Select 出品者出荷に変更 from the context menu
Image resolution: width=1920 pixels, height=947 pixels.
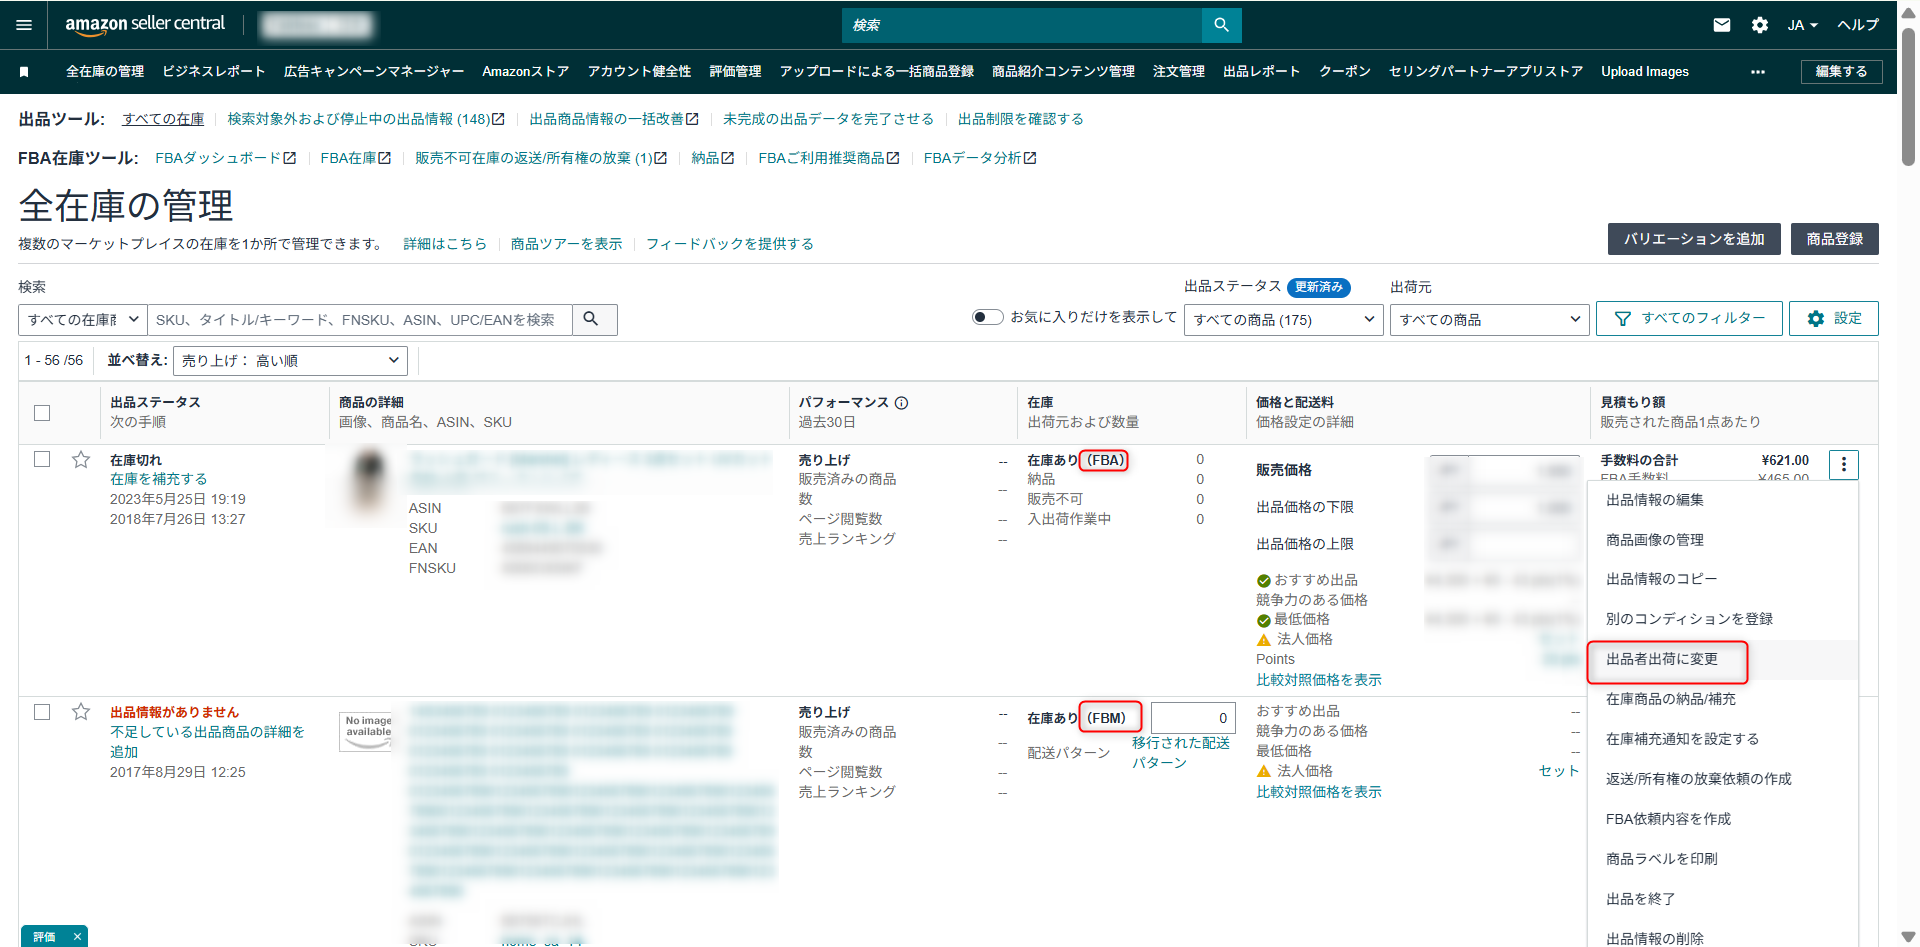tap(1662, 659)
